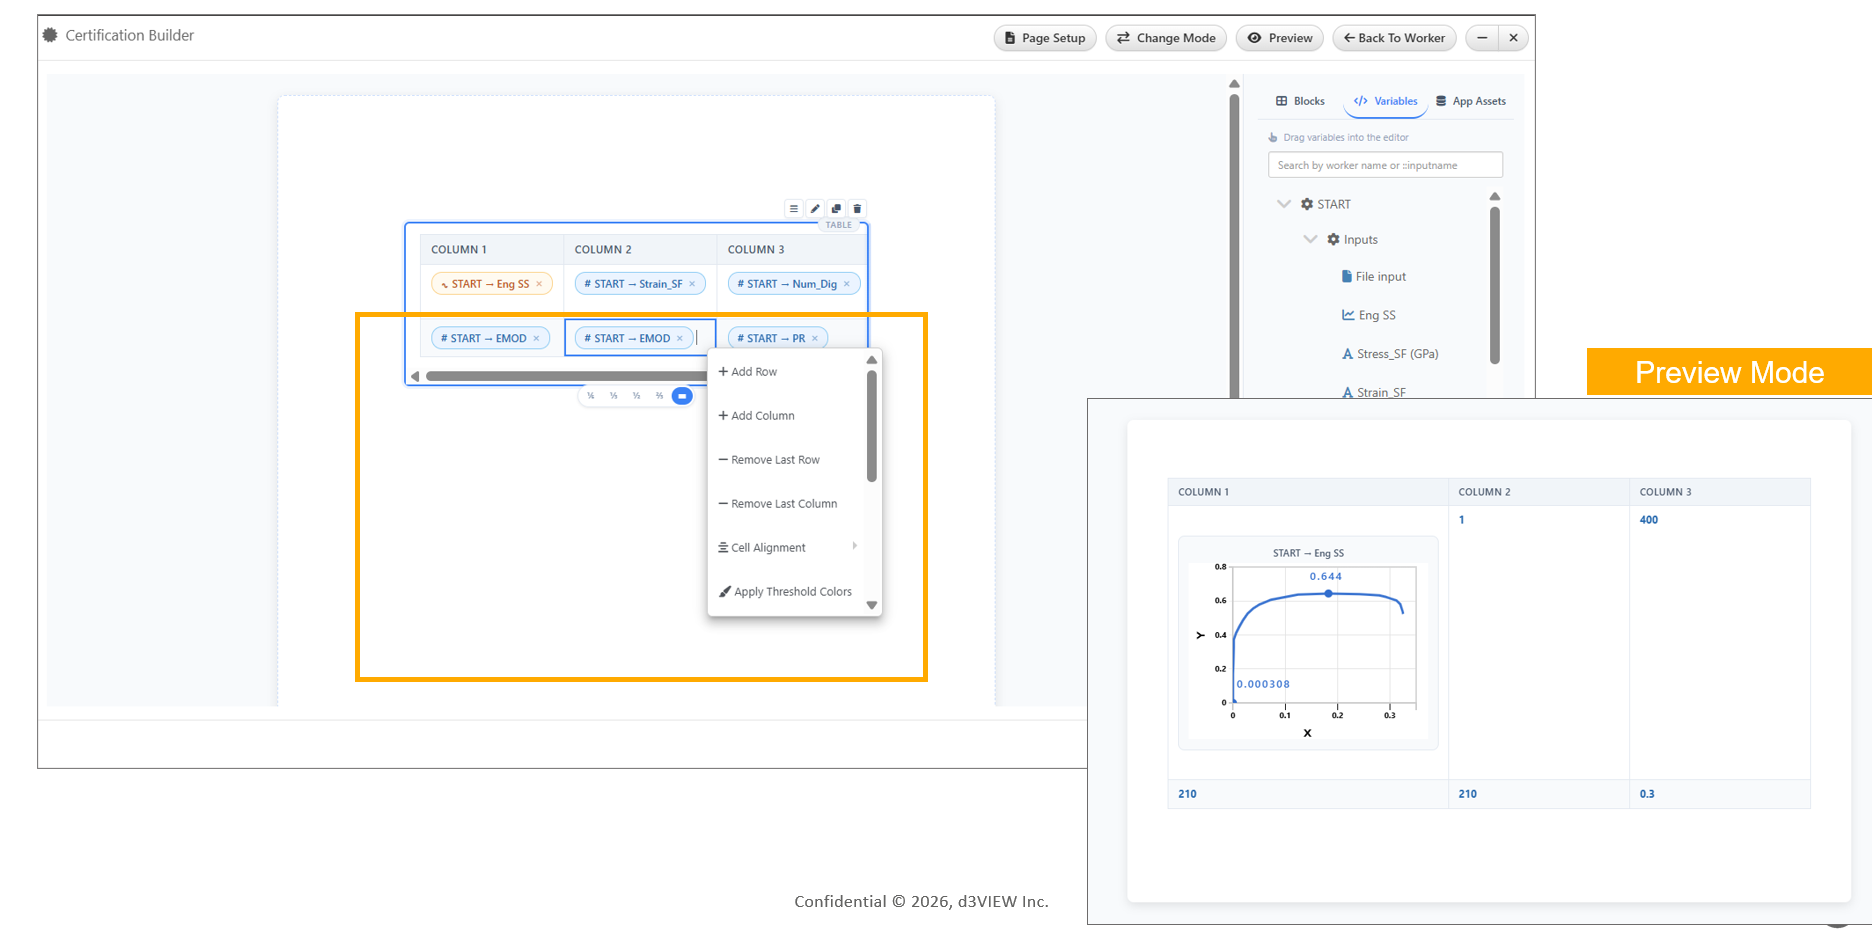Click the variable search input field
Image resolution: width=1872 pixels, height=938 pixels.
[x=1385, y=165]
